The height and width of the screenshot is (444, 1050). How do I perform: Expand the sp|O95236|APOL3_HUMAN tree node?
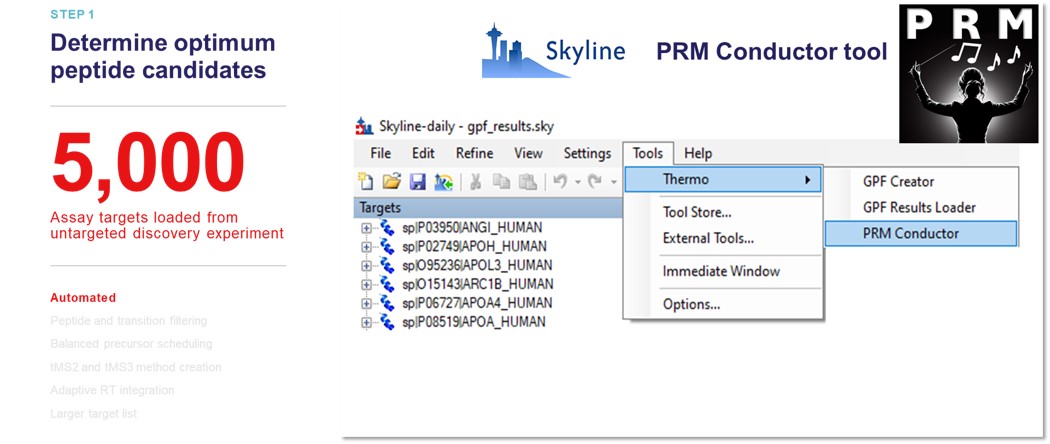click(x=366, y=265)
